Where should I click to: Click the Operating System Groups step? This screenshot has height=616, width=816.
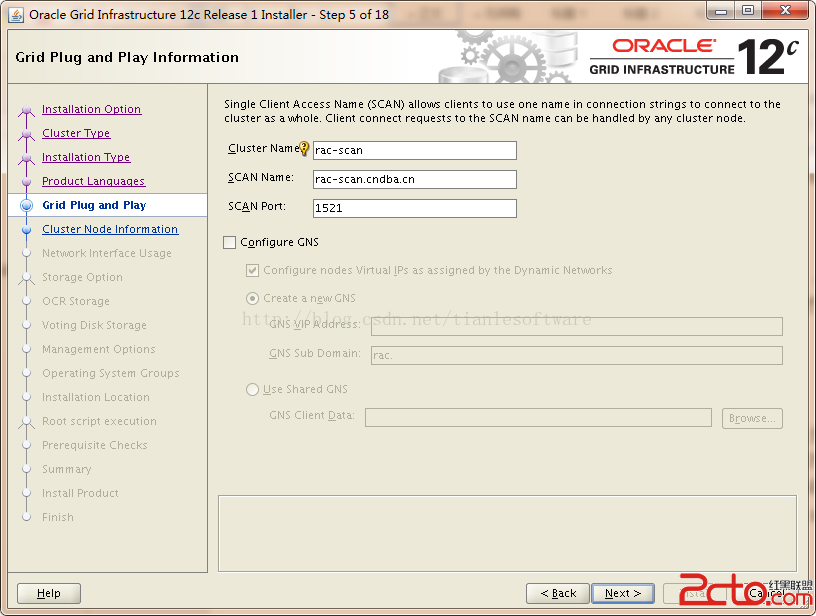point(111,373)
